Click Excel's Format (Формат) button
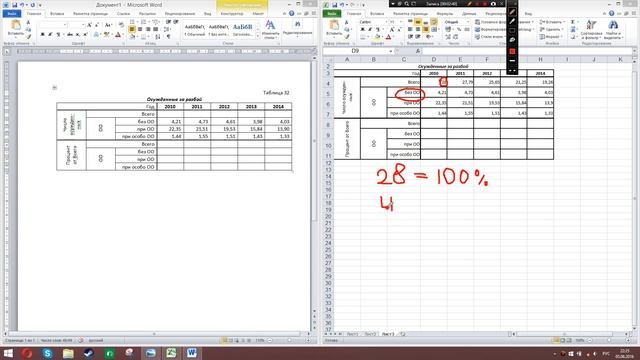The image size is (640, 360). (x=550, y=37)
